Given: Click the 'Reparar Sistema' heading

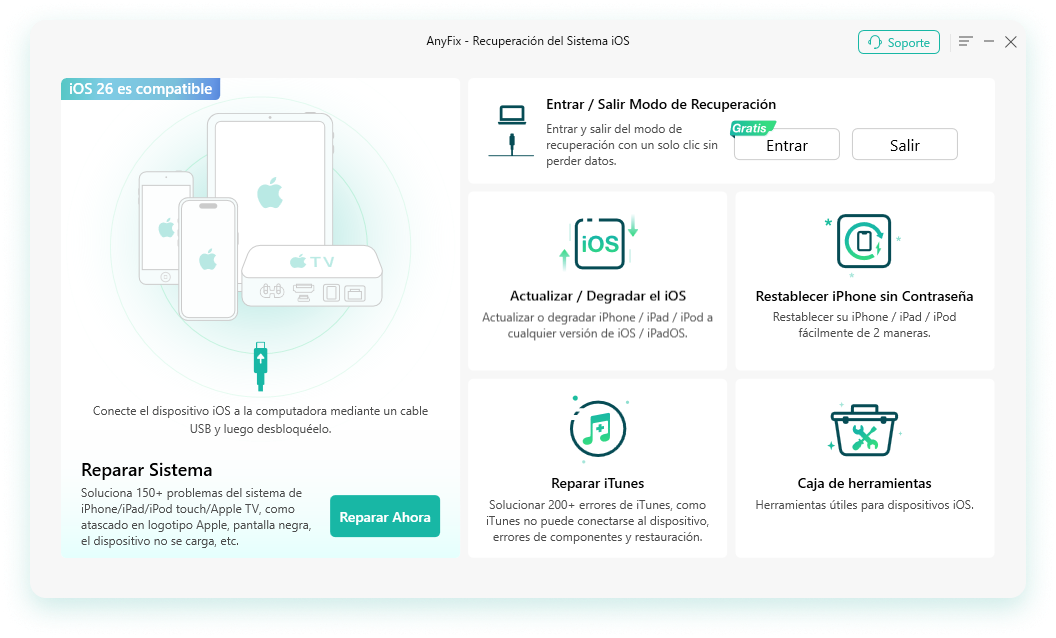Looking at the screenshot, I should 147,470.
